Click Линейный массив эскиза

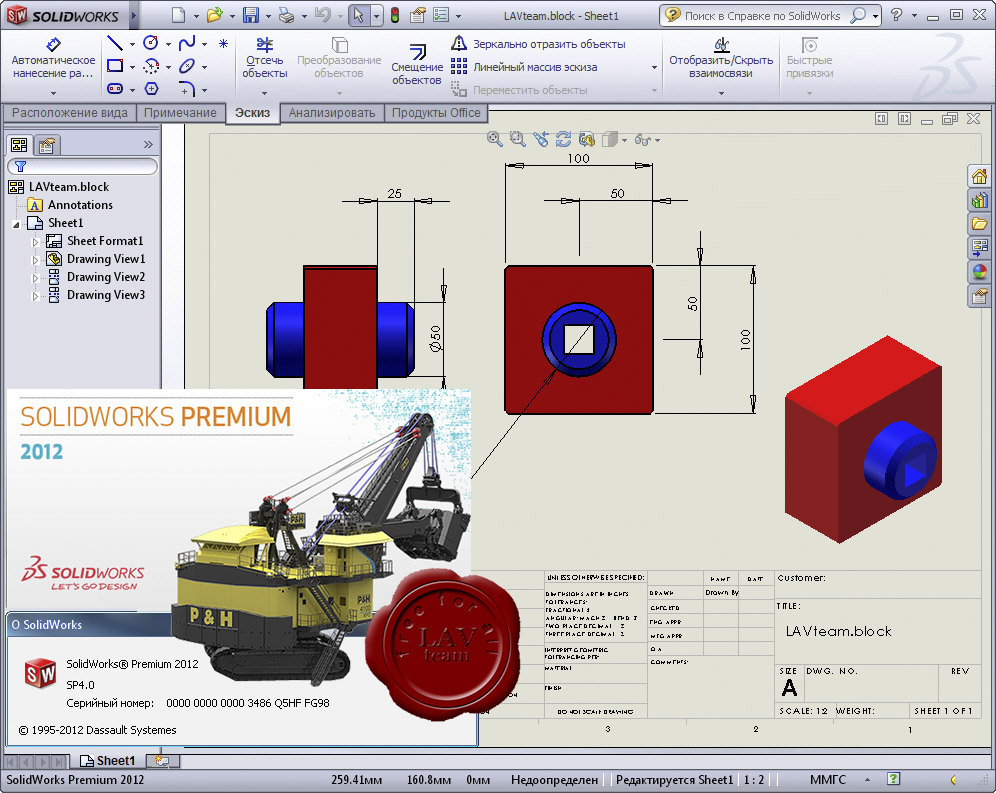[525, 67]
